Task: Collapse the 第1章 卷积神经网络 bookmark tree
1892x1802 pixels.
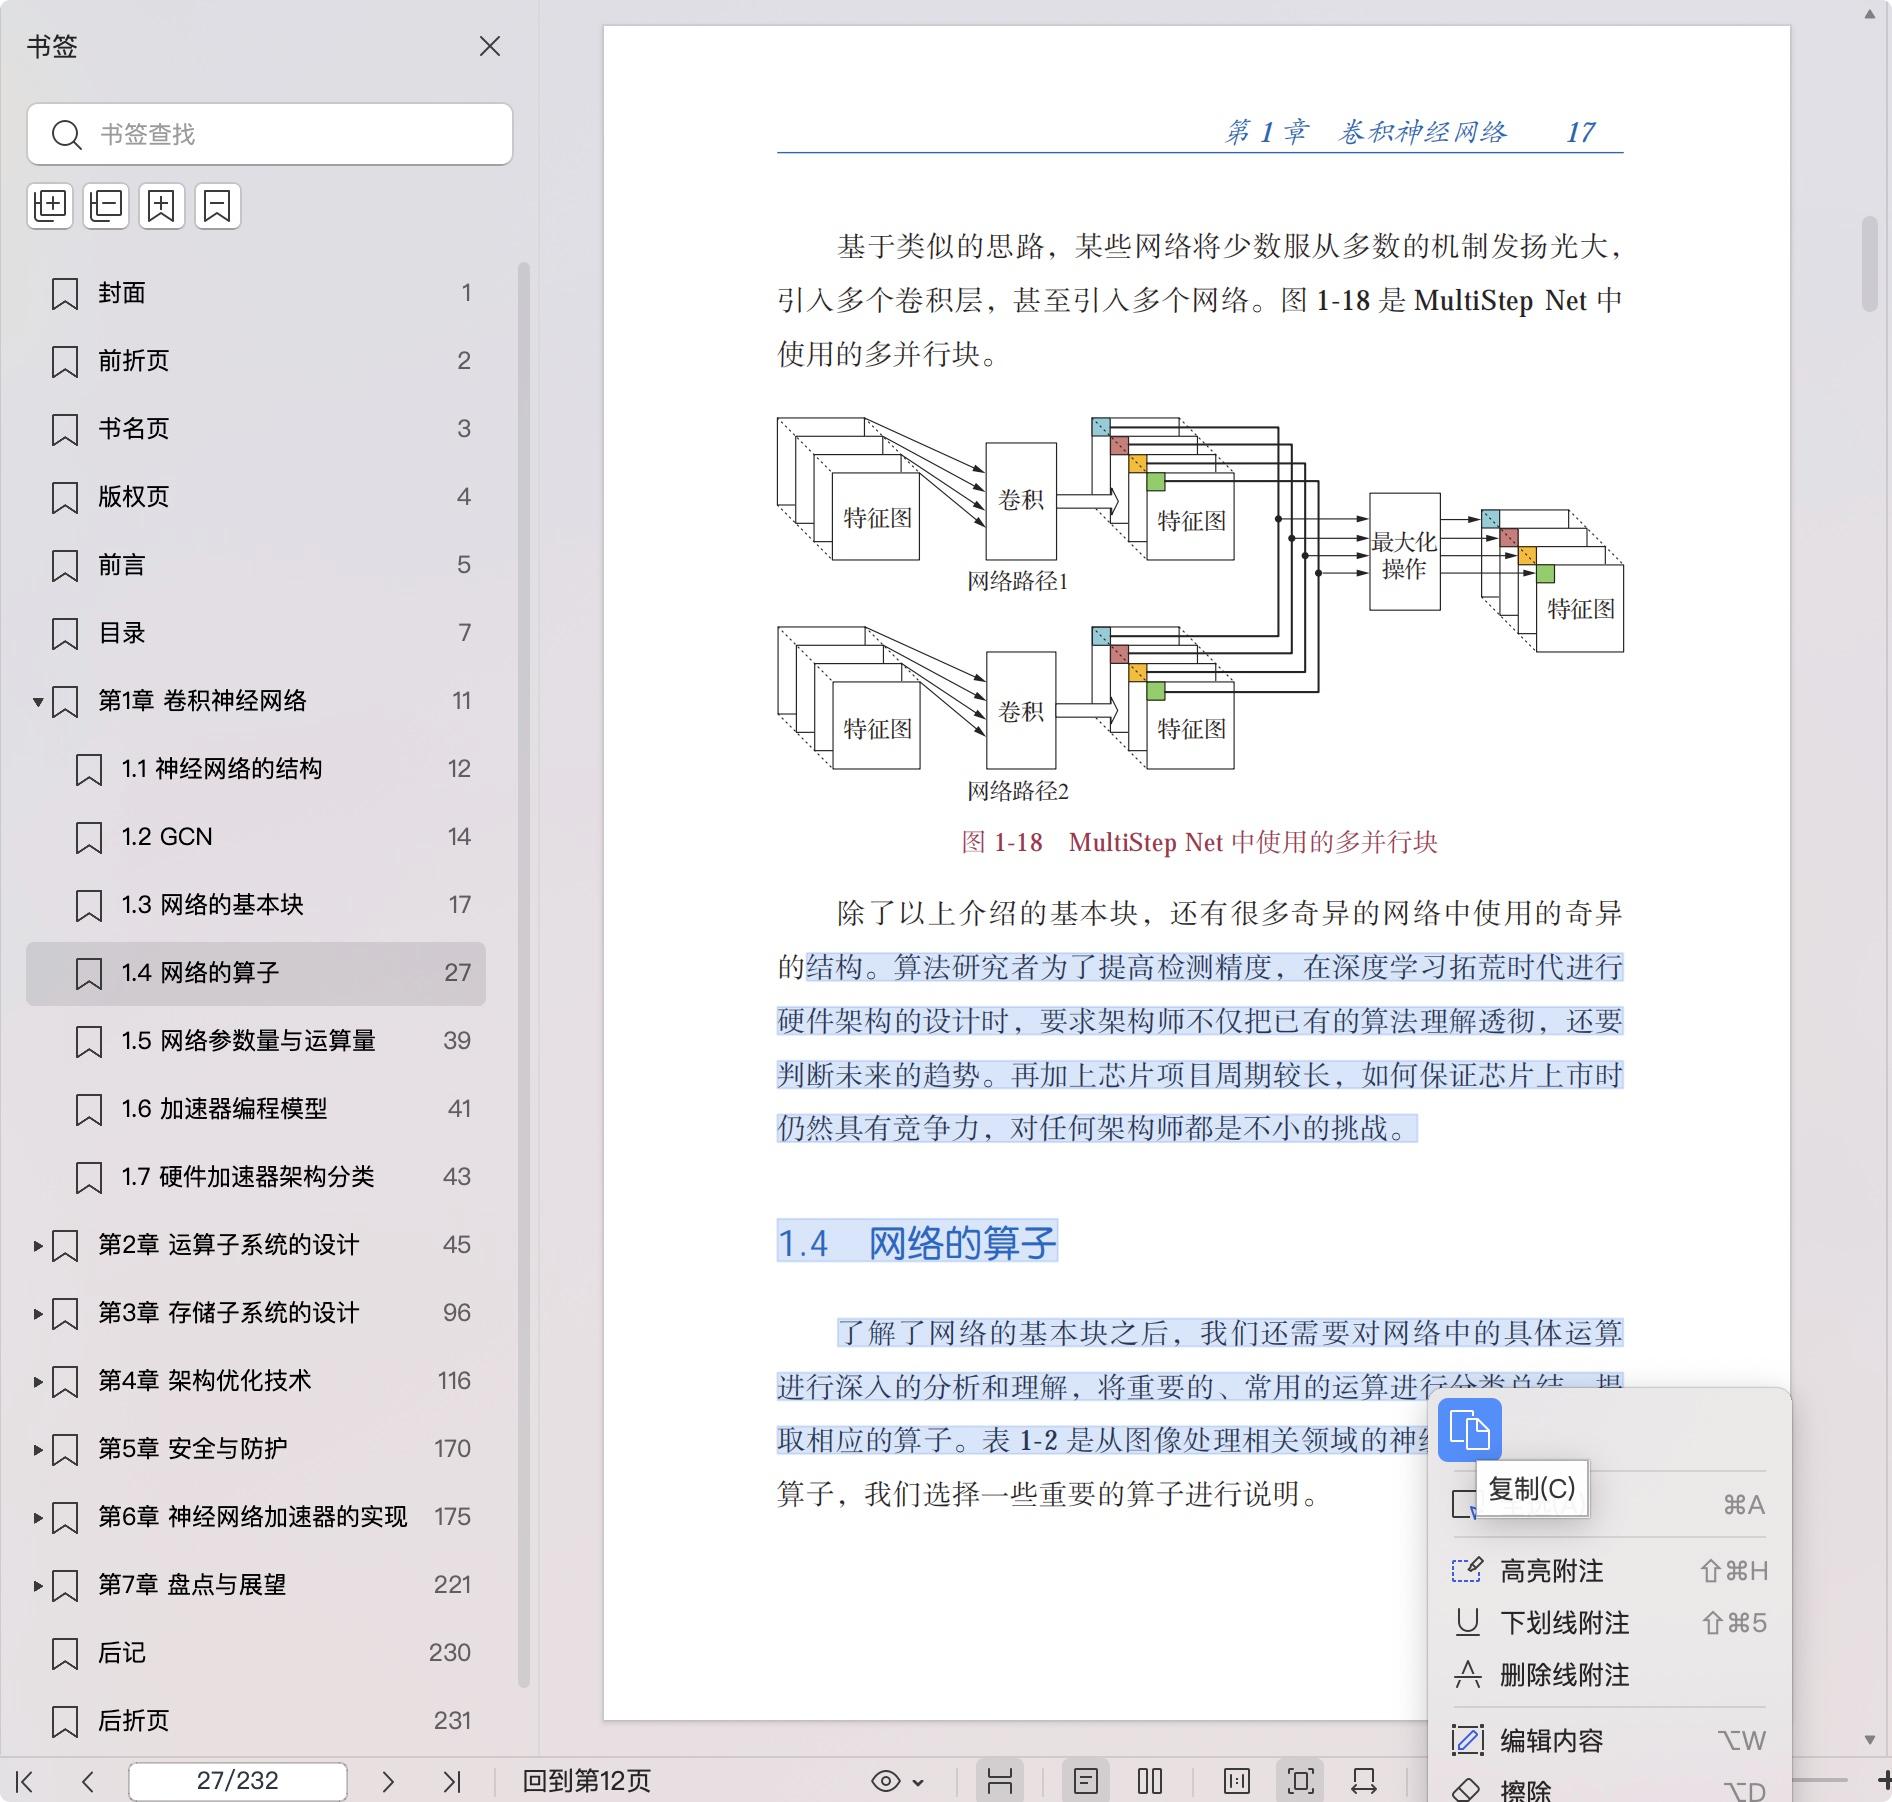Action: point(38,702)
